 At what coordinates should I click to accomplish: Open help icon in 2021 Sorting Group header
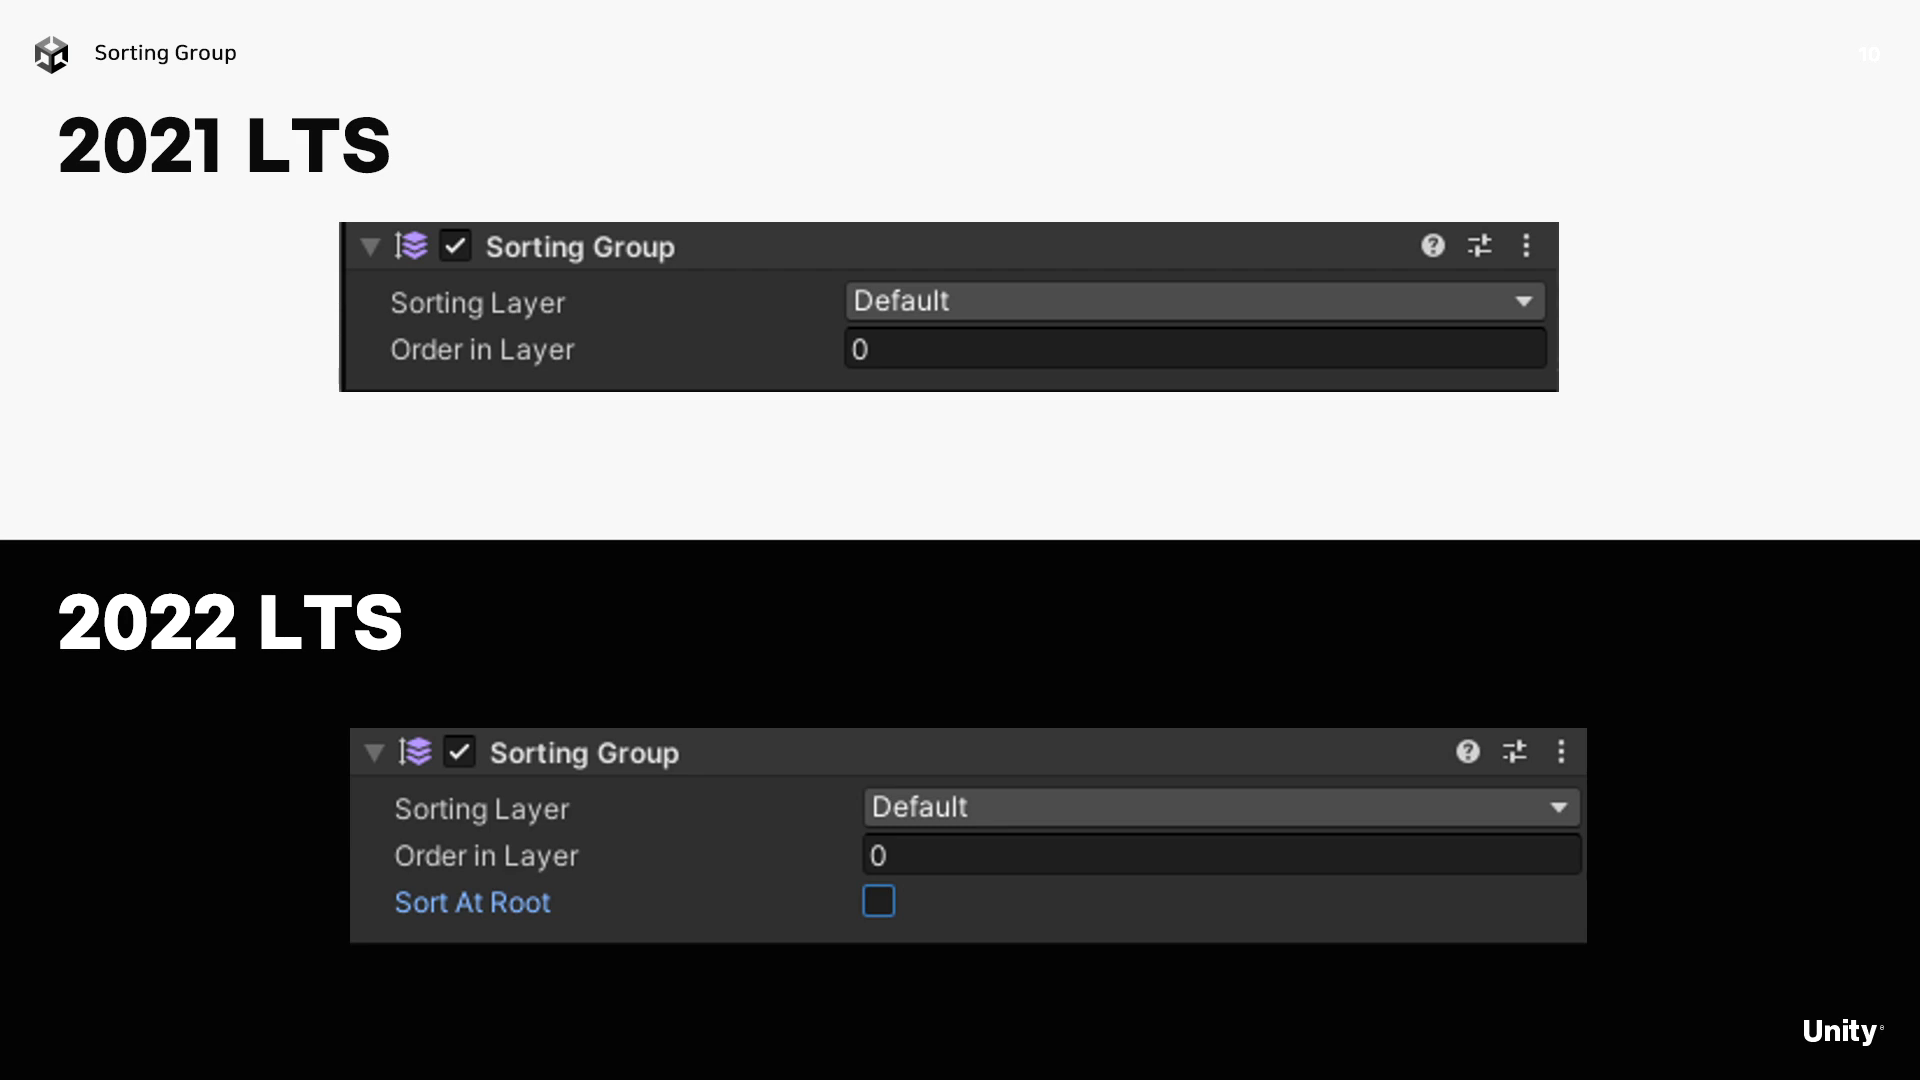1432,246
